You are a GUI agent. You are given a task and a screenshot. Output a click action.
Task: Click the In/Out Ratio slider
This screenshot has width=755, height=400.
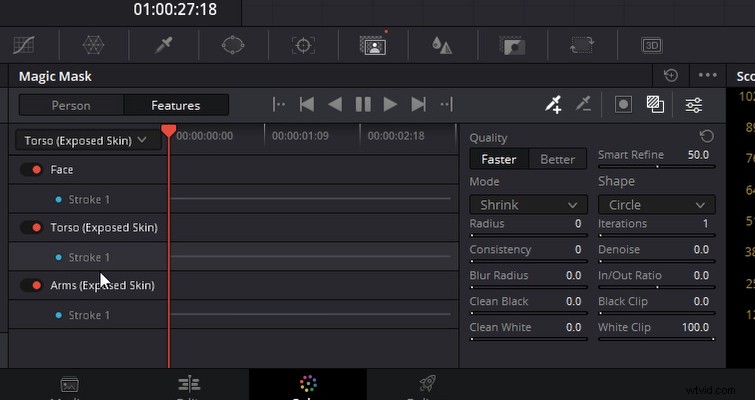coord(657,287)
